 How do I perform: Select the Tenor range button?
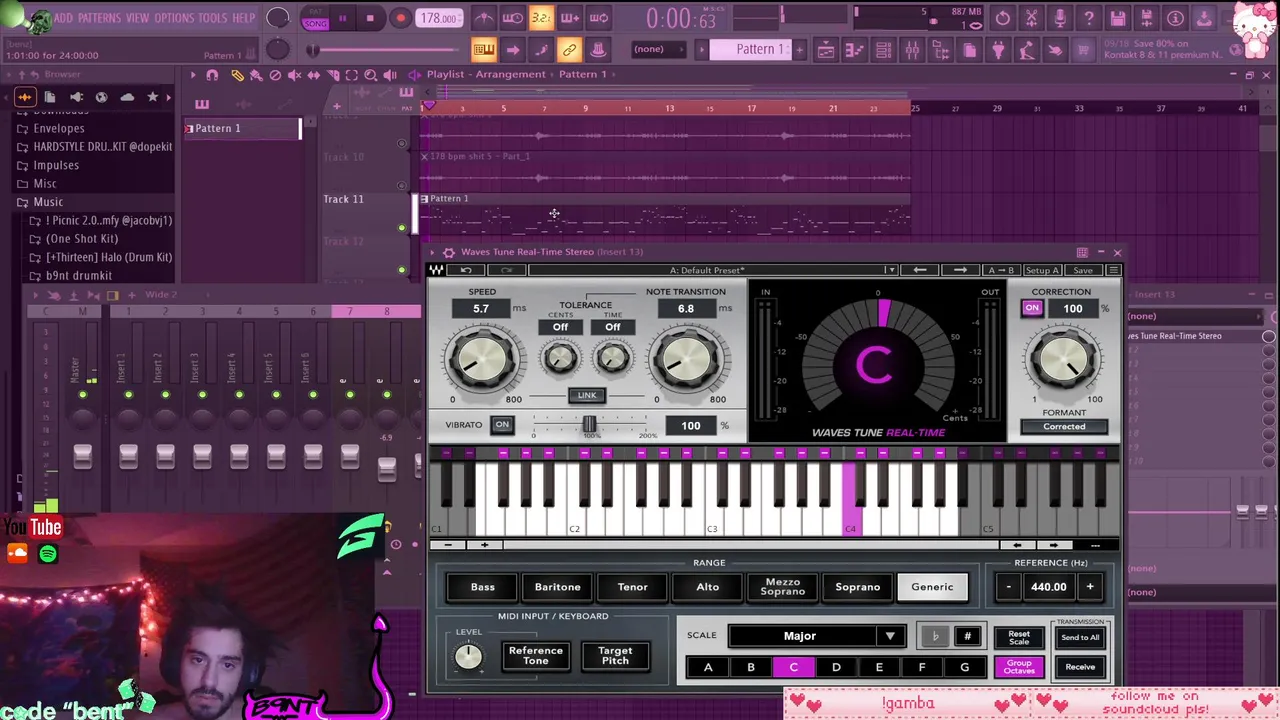coord(632,587)
